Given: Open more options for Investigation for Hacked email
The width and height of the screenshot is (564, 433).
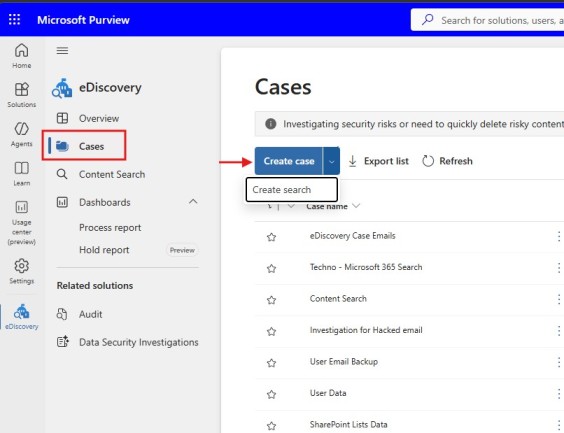Looking at the screenshot, I should pos(559,331).
